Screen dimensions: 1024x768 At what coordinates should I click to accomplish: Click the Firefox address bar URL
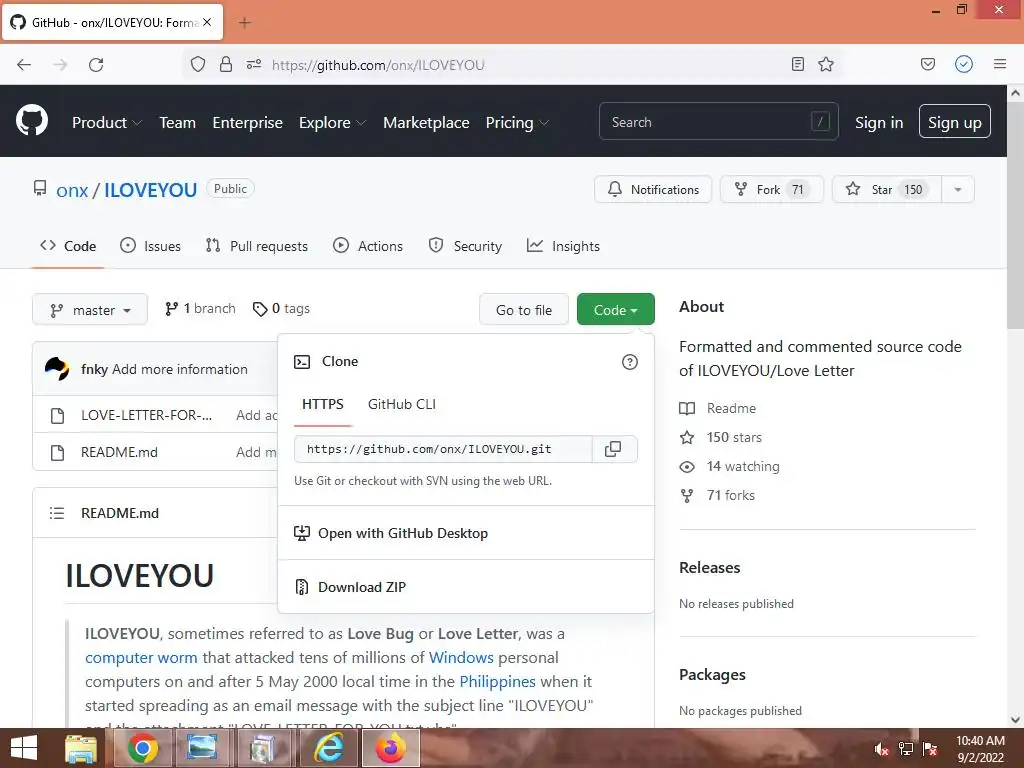click(x=378, y=65)
